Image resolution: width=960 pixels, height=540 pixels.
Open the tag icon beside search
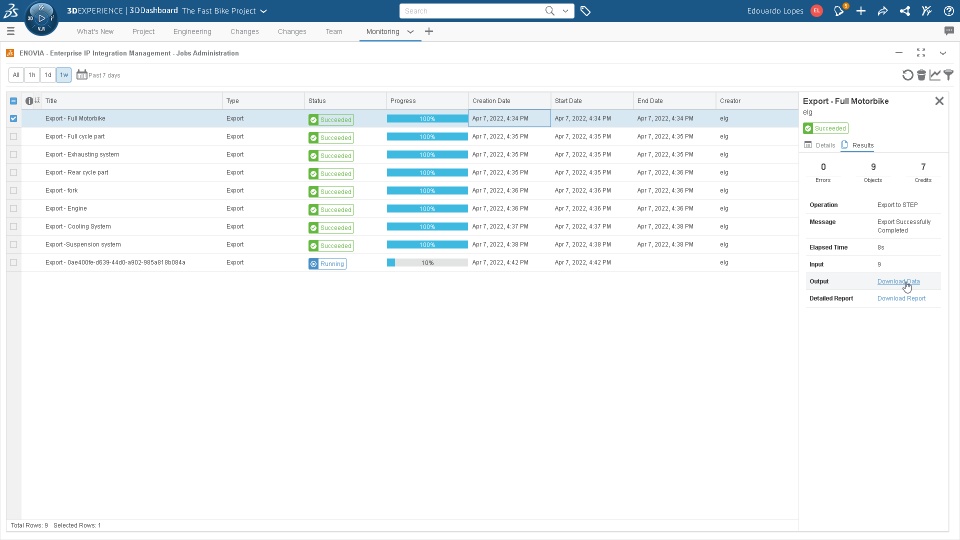point(585,11)
